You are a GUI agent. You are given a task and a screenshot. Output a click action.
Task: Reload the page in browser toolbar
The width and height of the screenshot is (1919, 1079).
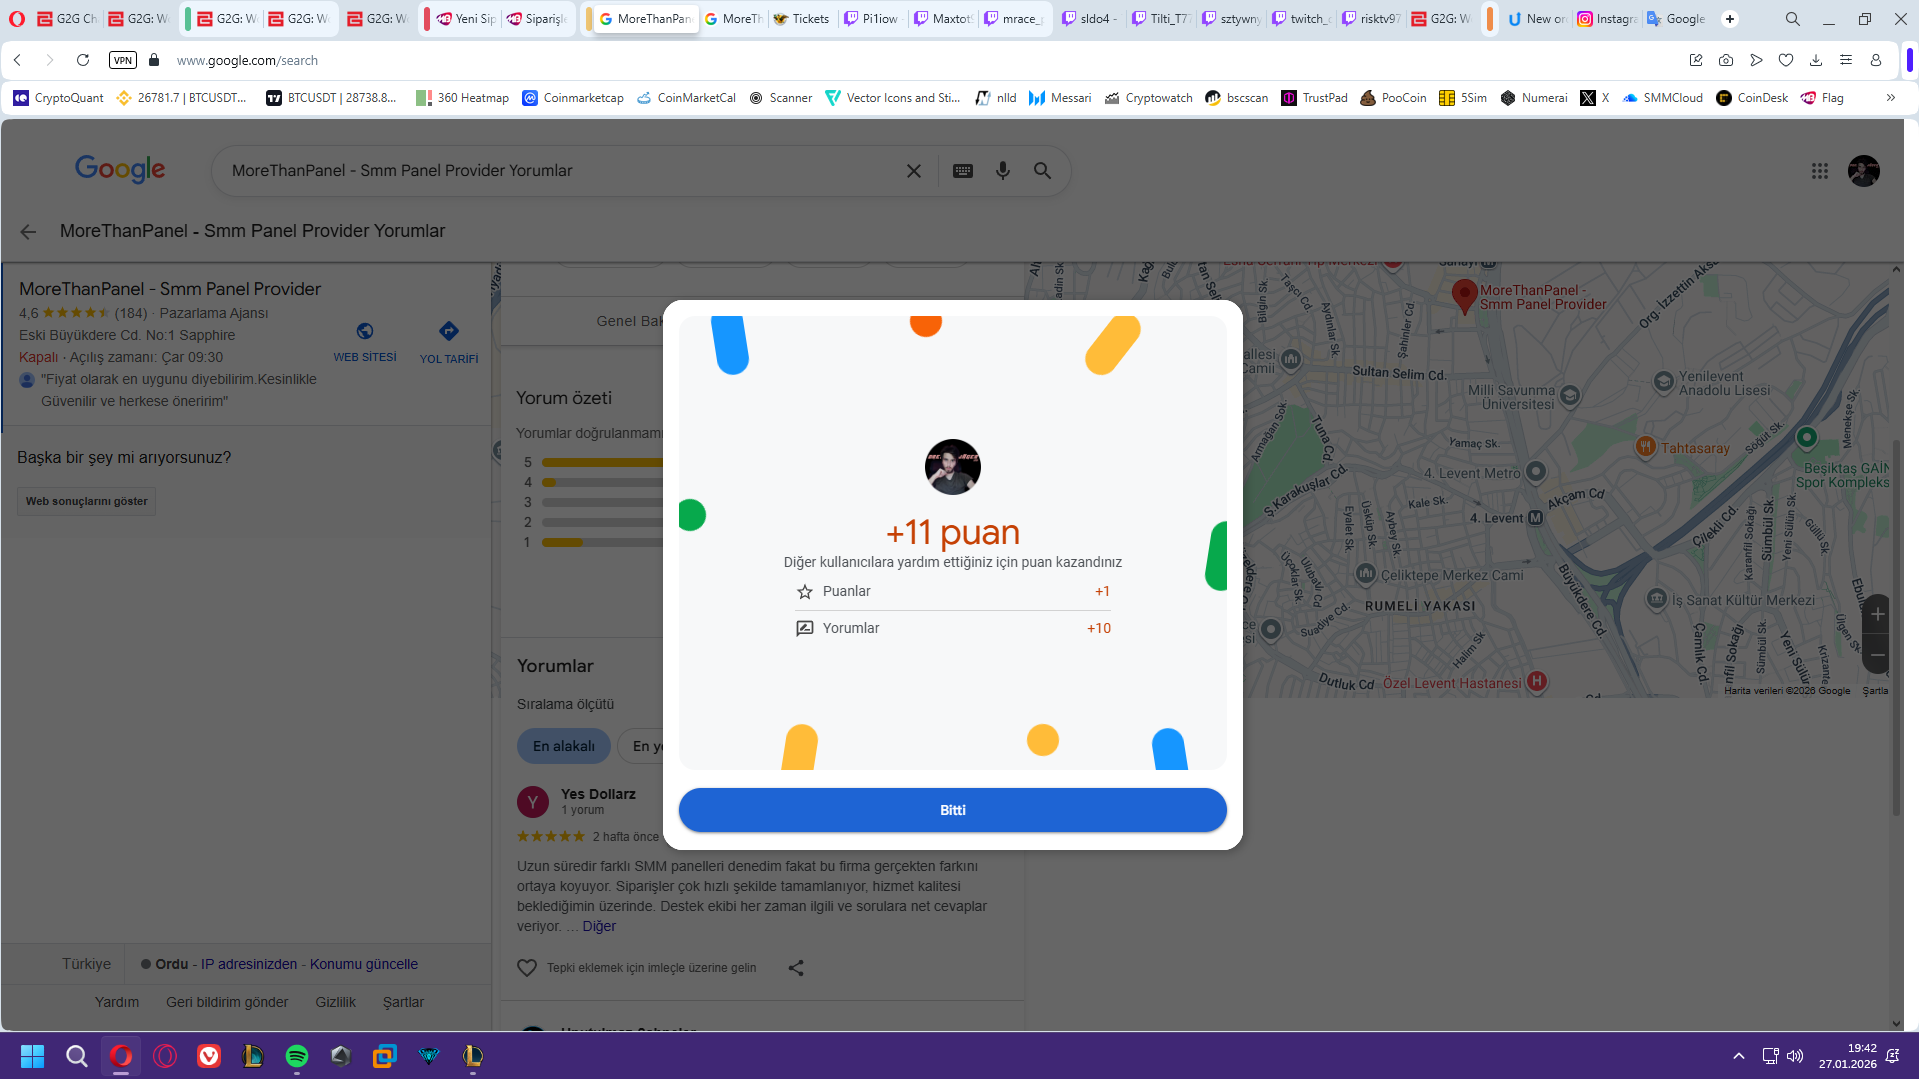click(x=83, y=60)
